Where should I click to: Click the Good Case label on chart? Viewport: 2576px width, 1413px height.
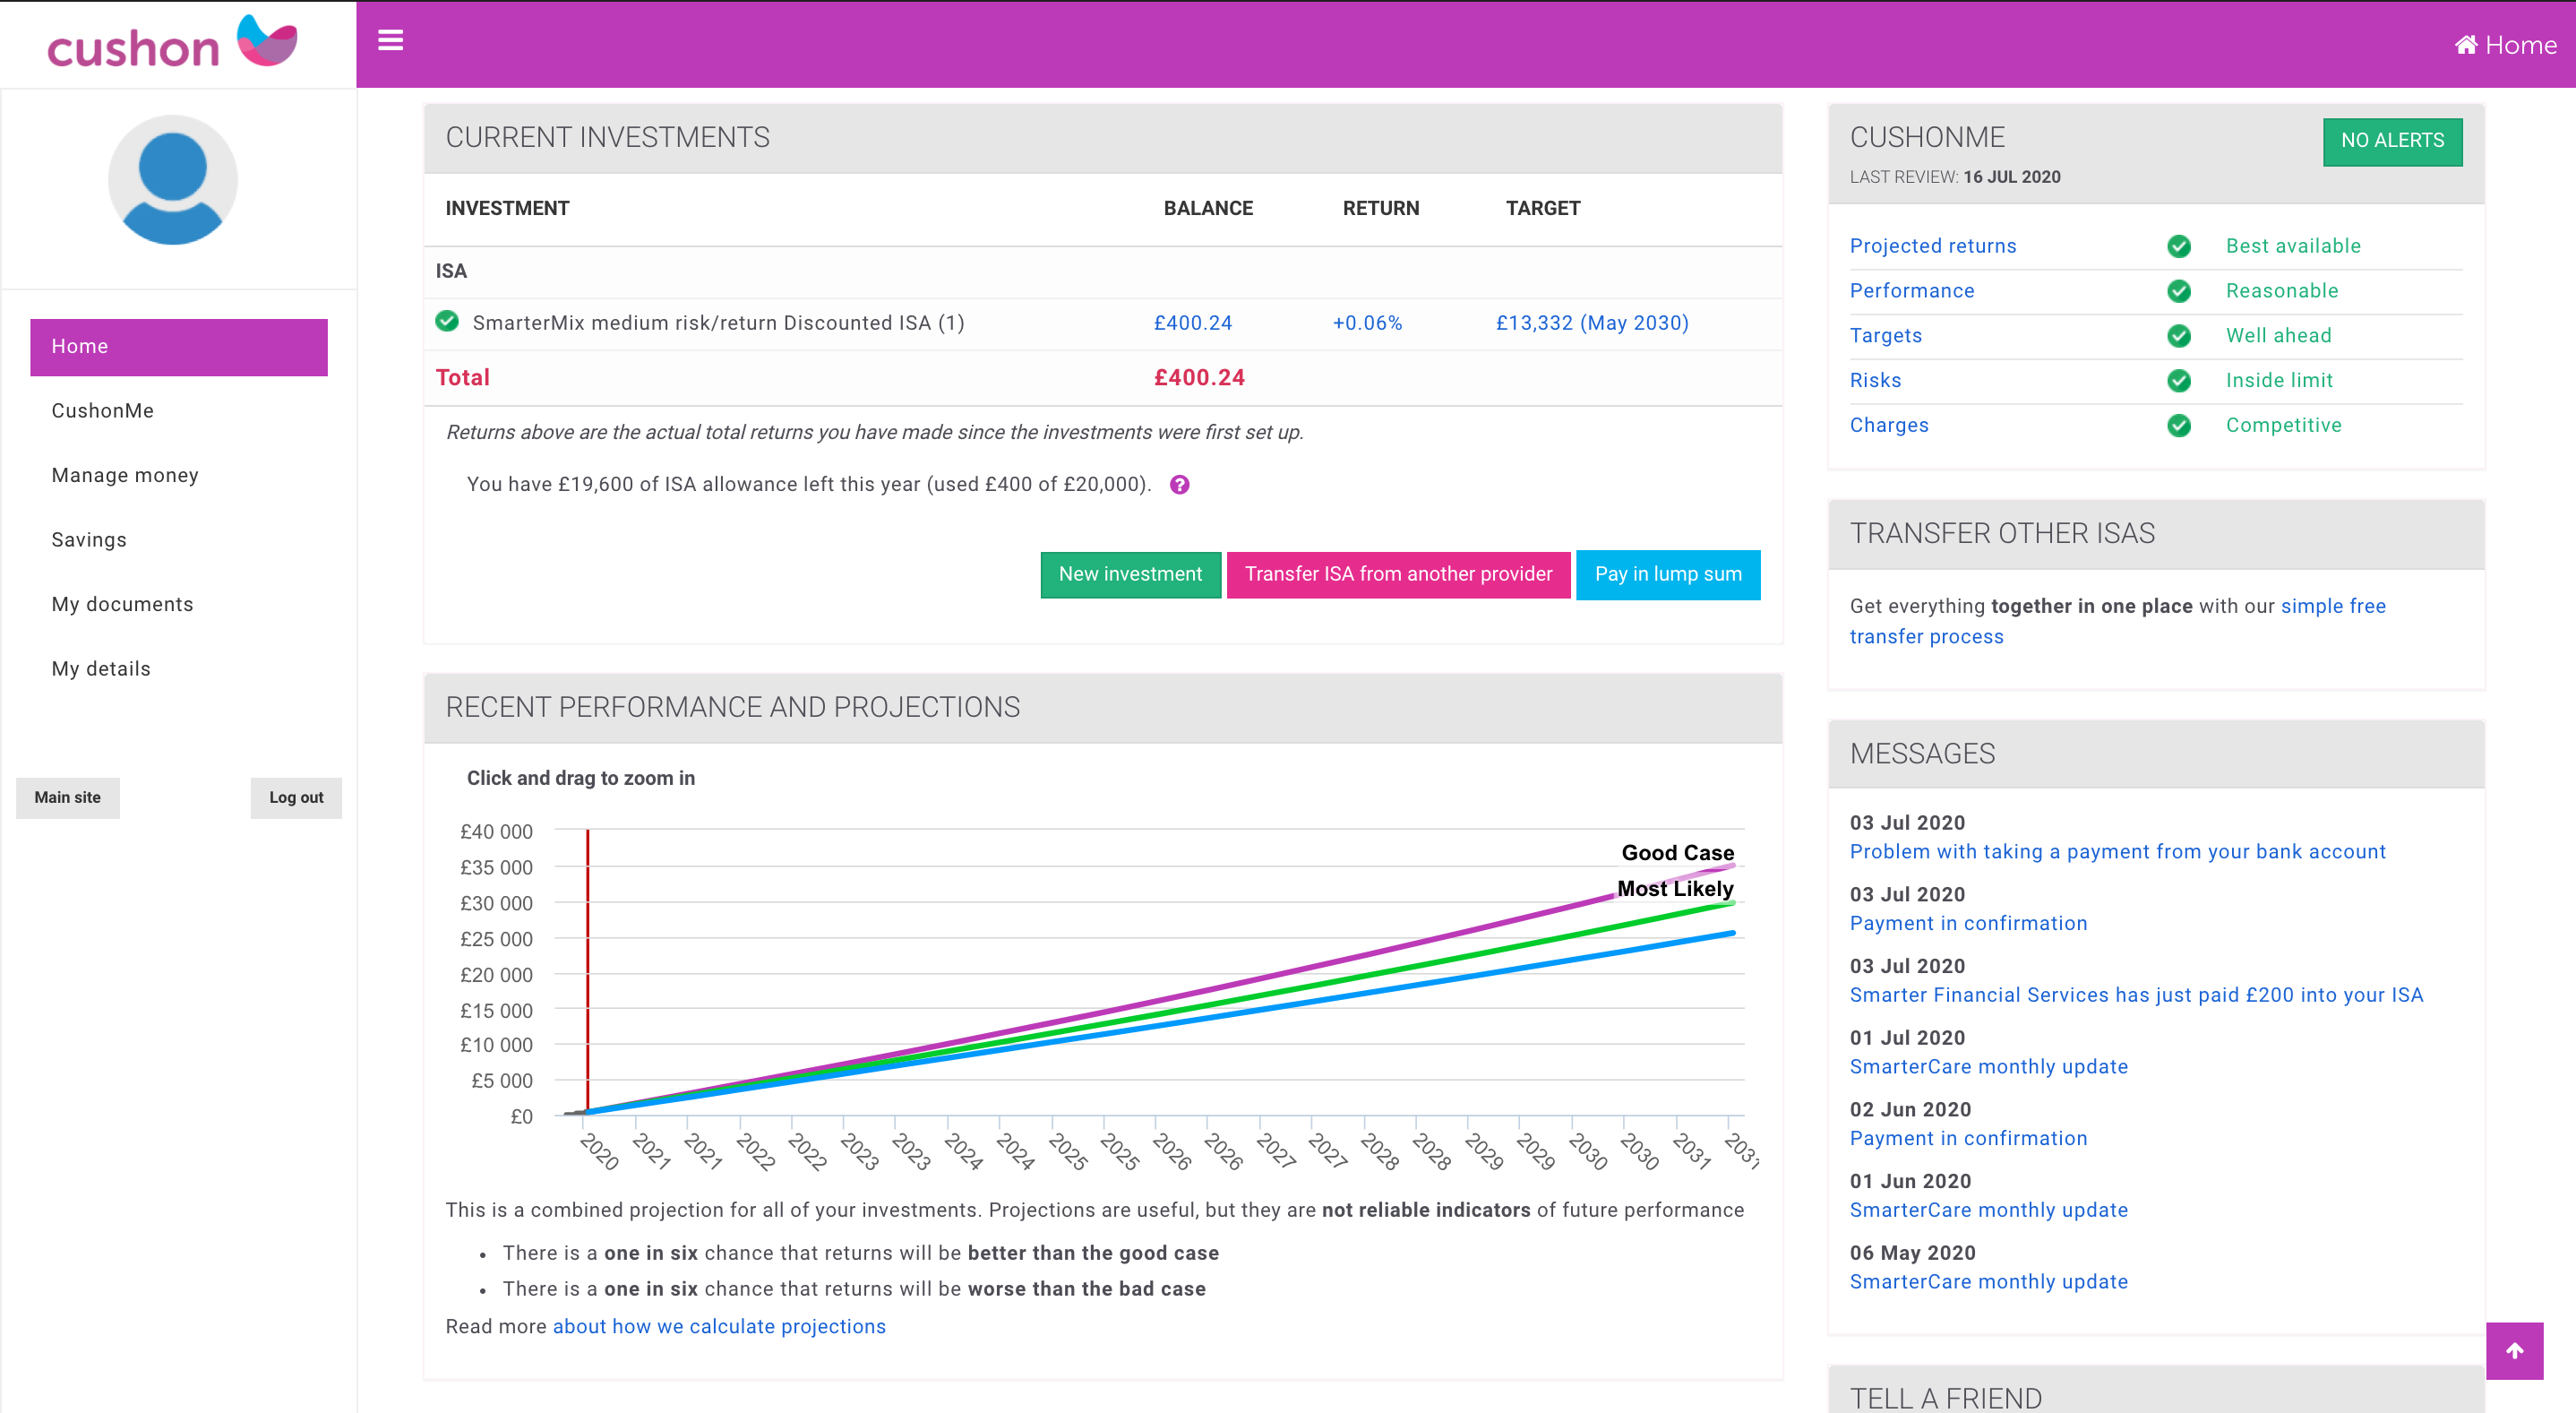click(x=1677, y=853)
